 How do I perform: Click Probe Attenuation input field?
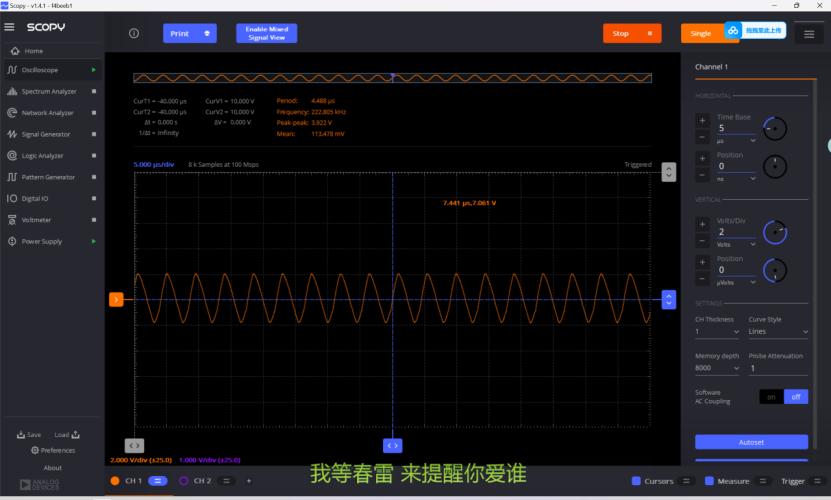778,369
